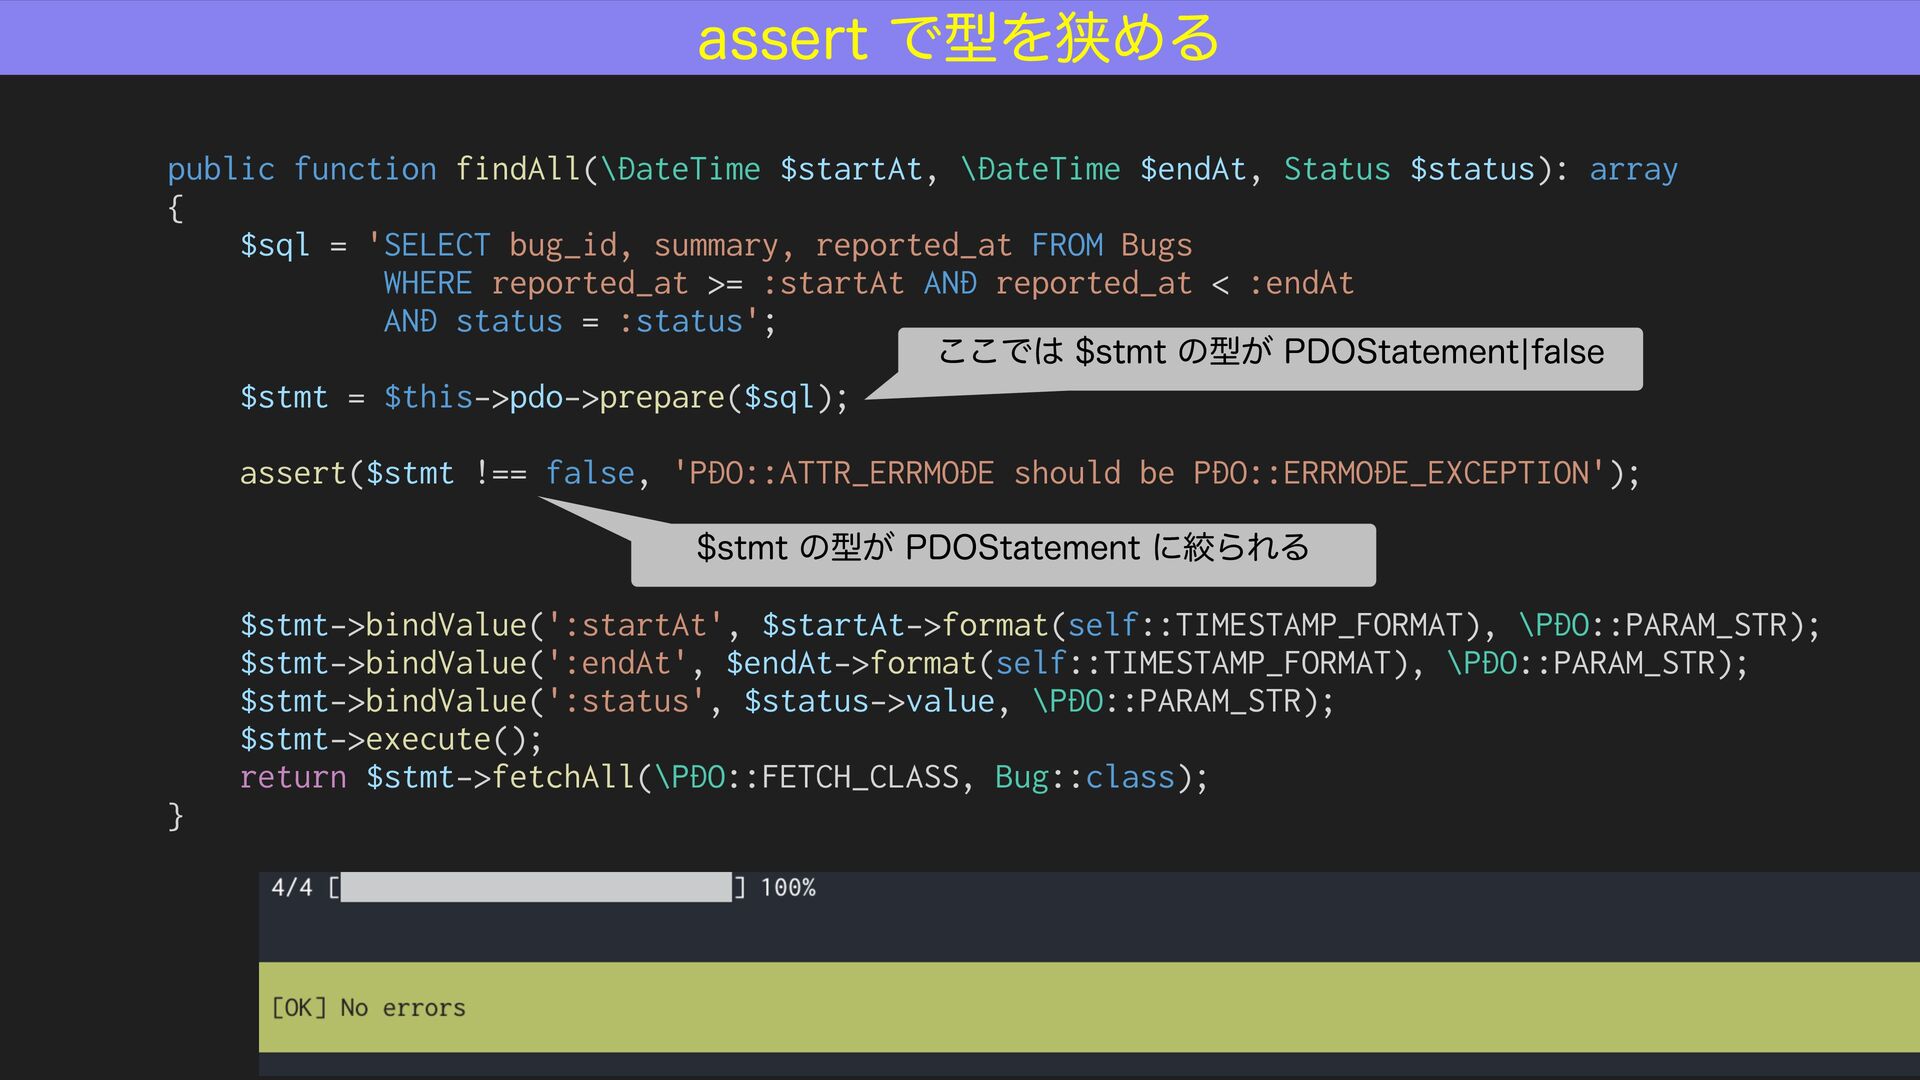The image size is (1920, 1080).
Task: Click the findAll function name
Action: point(517,169)
